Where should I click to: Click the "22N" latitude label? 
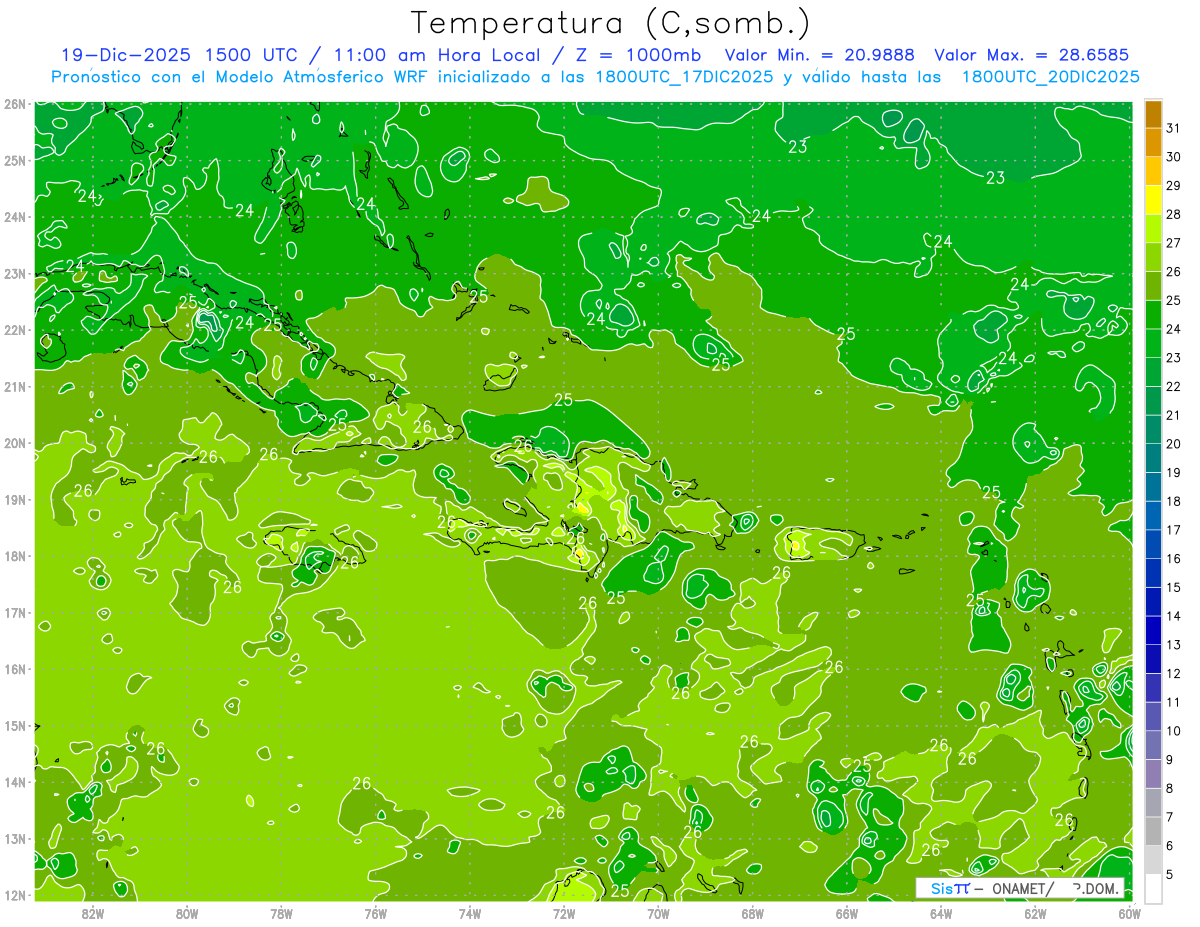[15, 330]
